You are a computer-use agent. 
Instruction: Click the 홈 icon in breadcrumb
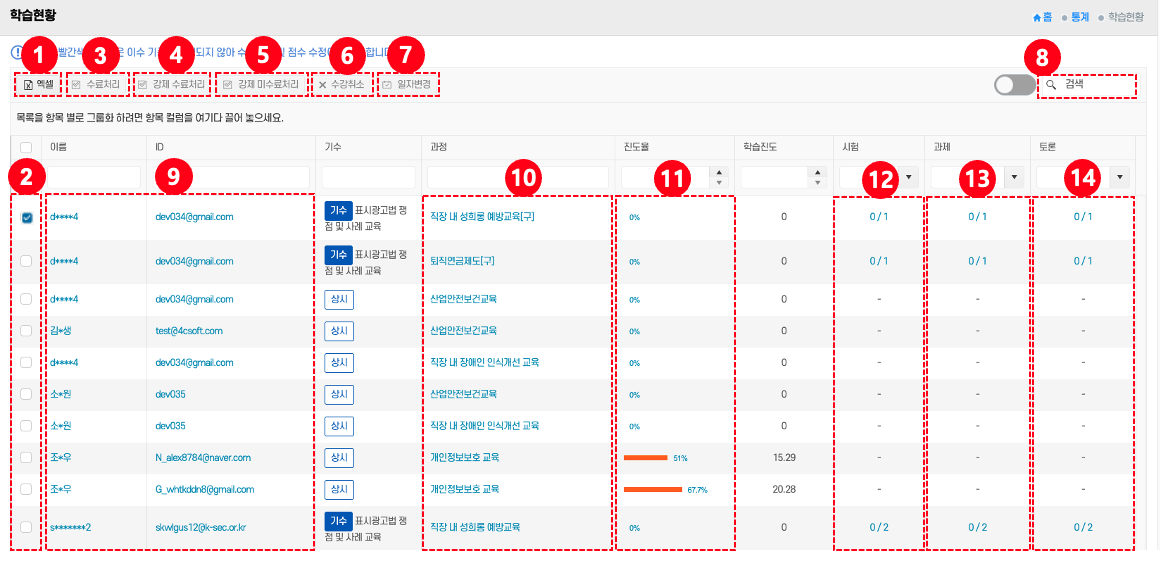click(1037, 17)
